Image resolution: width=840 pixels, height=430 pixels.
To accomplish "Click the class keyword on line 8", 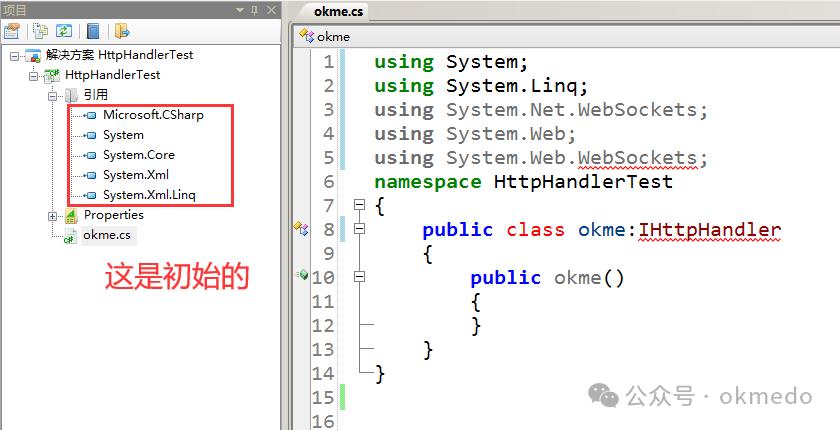I will (535, 230).
